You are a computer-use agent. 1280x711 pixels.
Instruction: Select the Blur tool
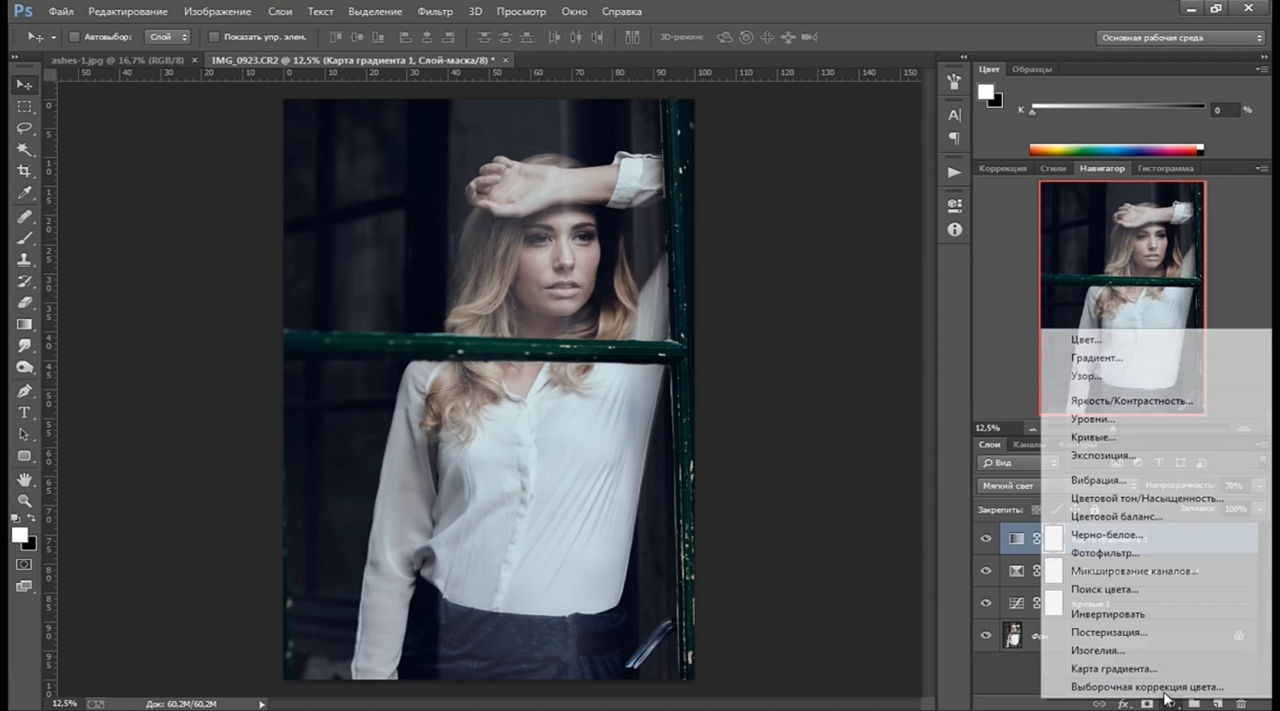(x=25, y=346)
